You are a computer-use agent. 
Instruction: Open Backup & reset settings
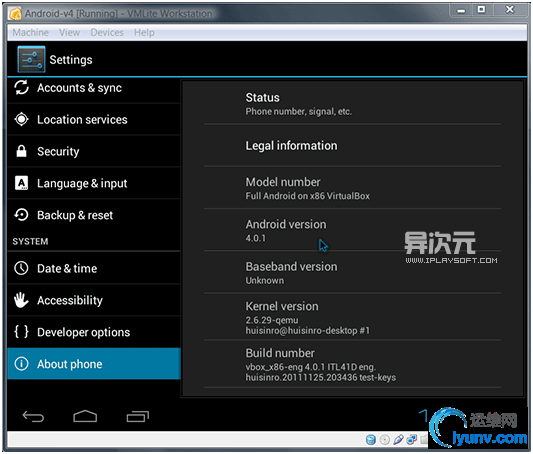(x=94, y=215)
